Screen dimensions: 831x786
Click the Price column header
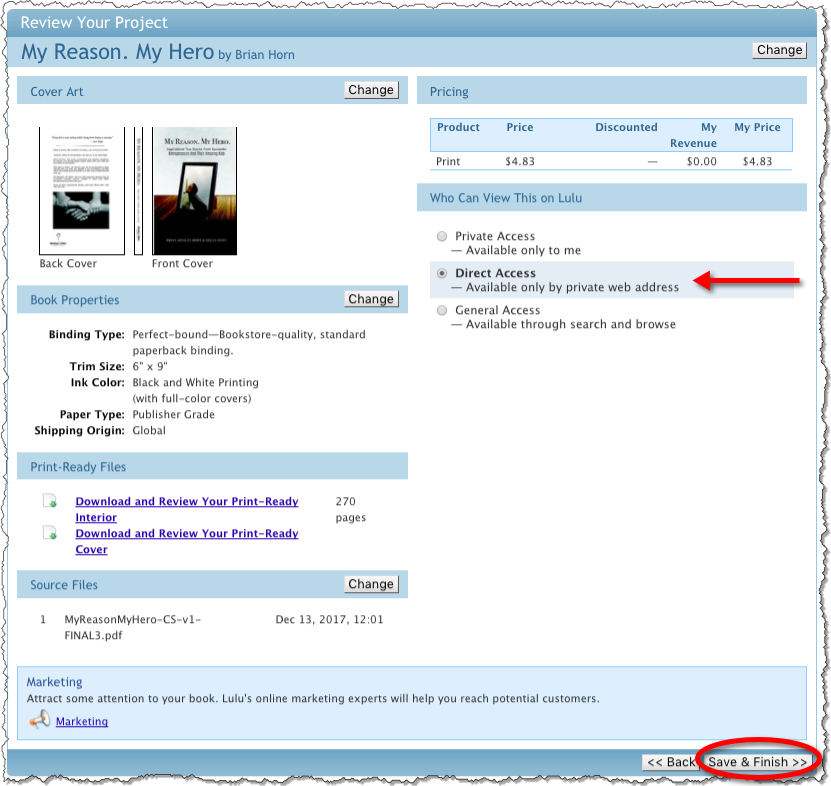pos(519,127)
